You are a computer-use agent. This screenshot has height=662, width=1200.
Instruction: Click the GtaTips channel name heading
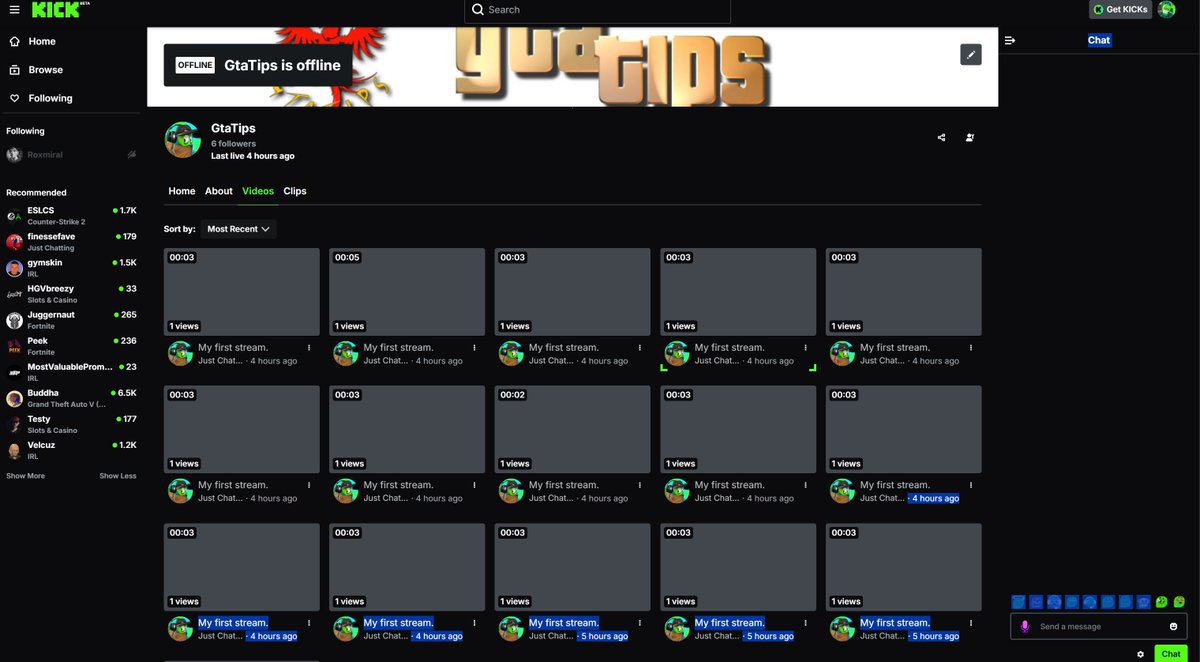[234, 129]
